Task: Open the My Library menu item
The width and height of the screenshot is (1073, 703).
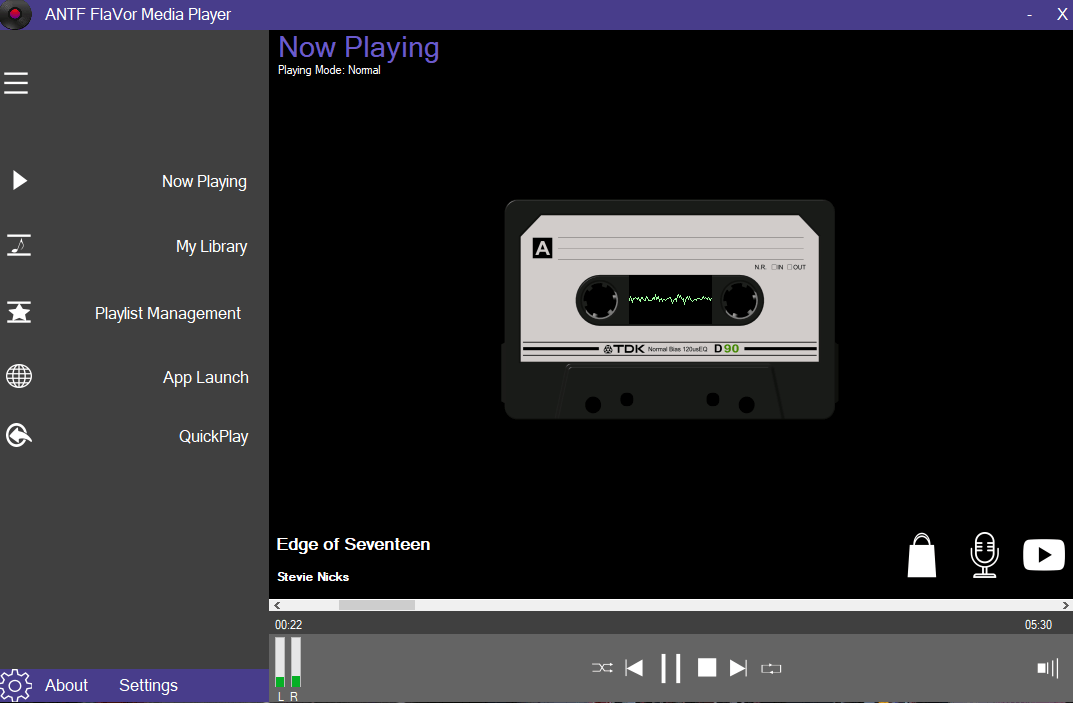Action: click(211, 246)
